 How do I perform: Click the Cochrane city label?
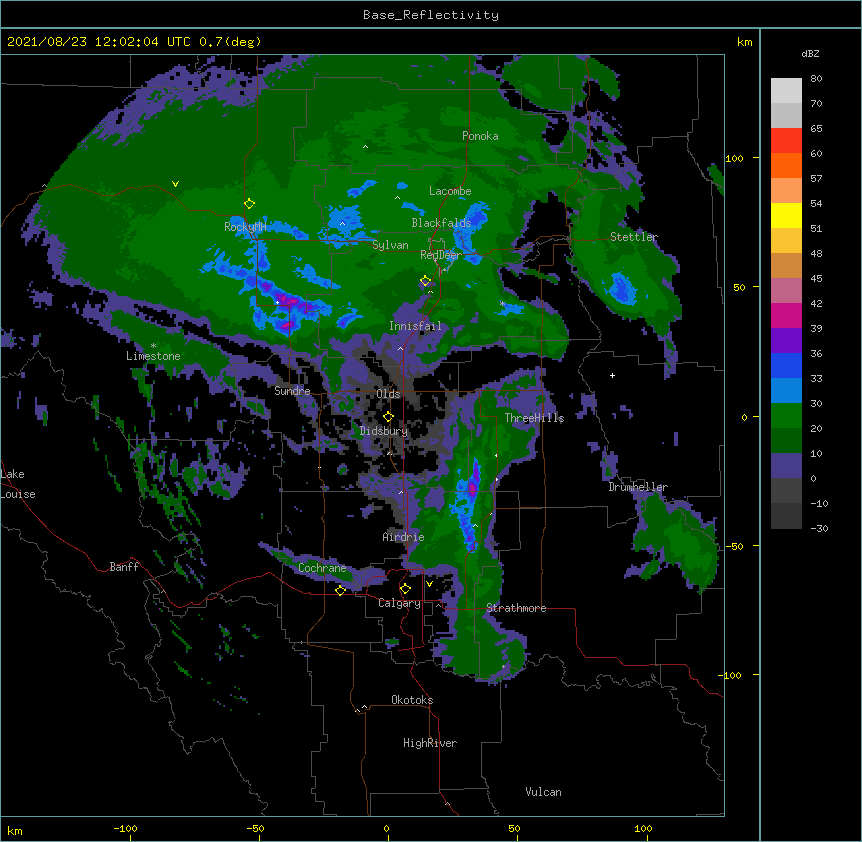coord(322,568)
